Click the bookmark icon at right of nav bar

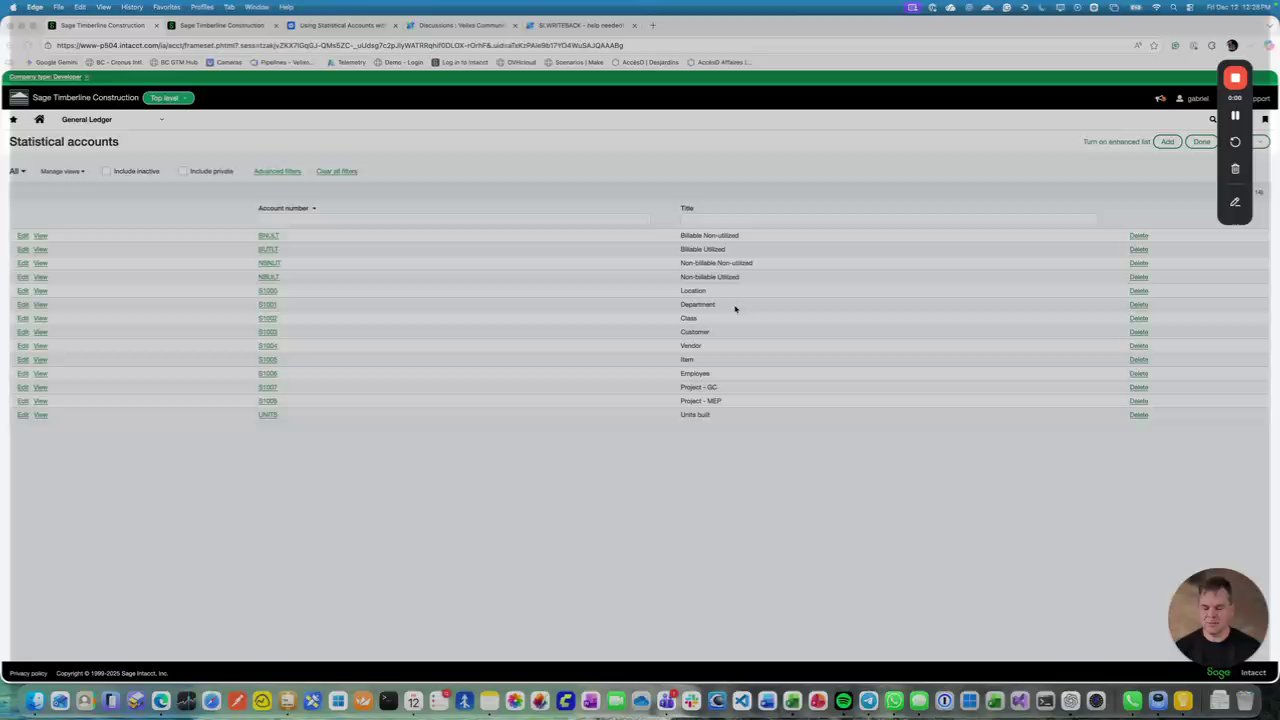tap(1264, 119)
